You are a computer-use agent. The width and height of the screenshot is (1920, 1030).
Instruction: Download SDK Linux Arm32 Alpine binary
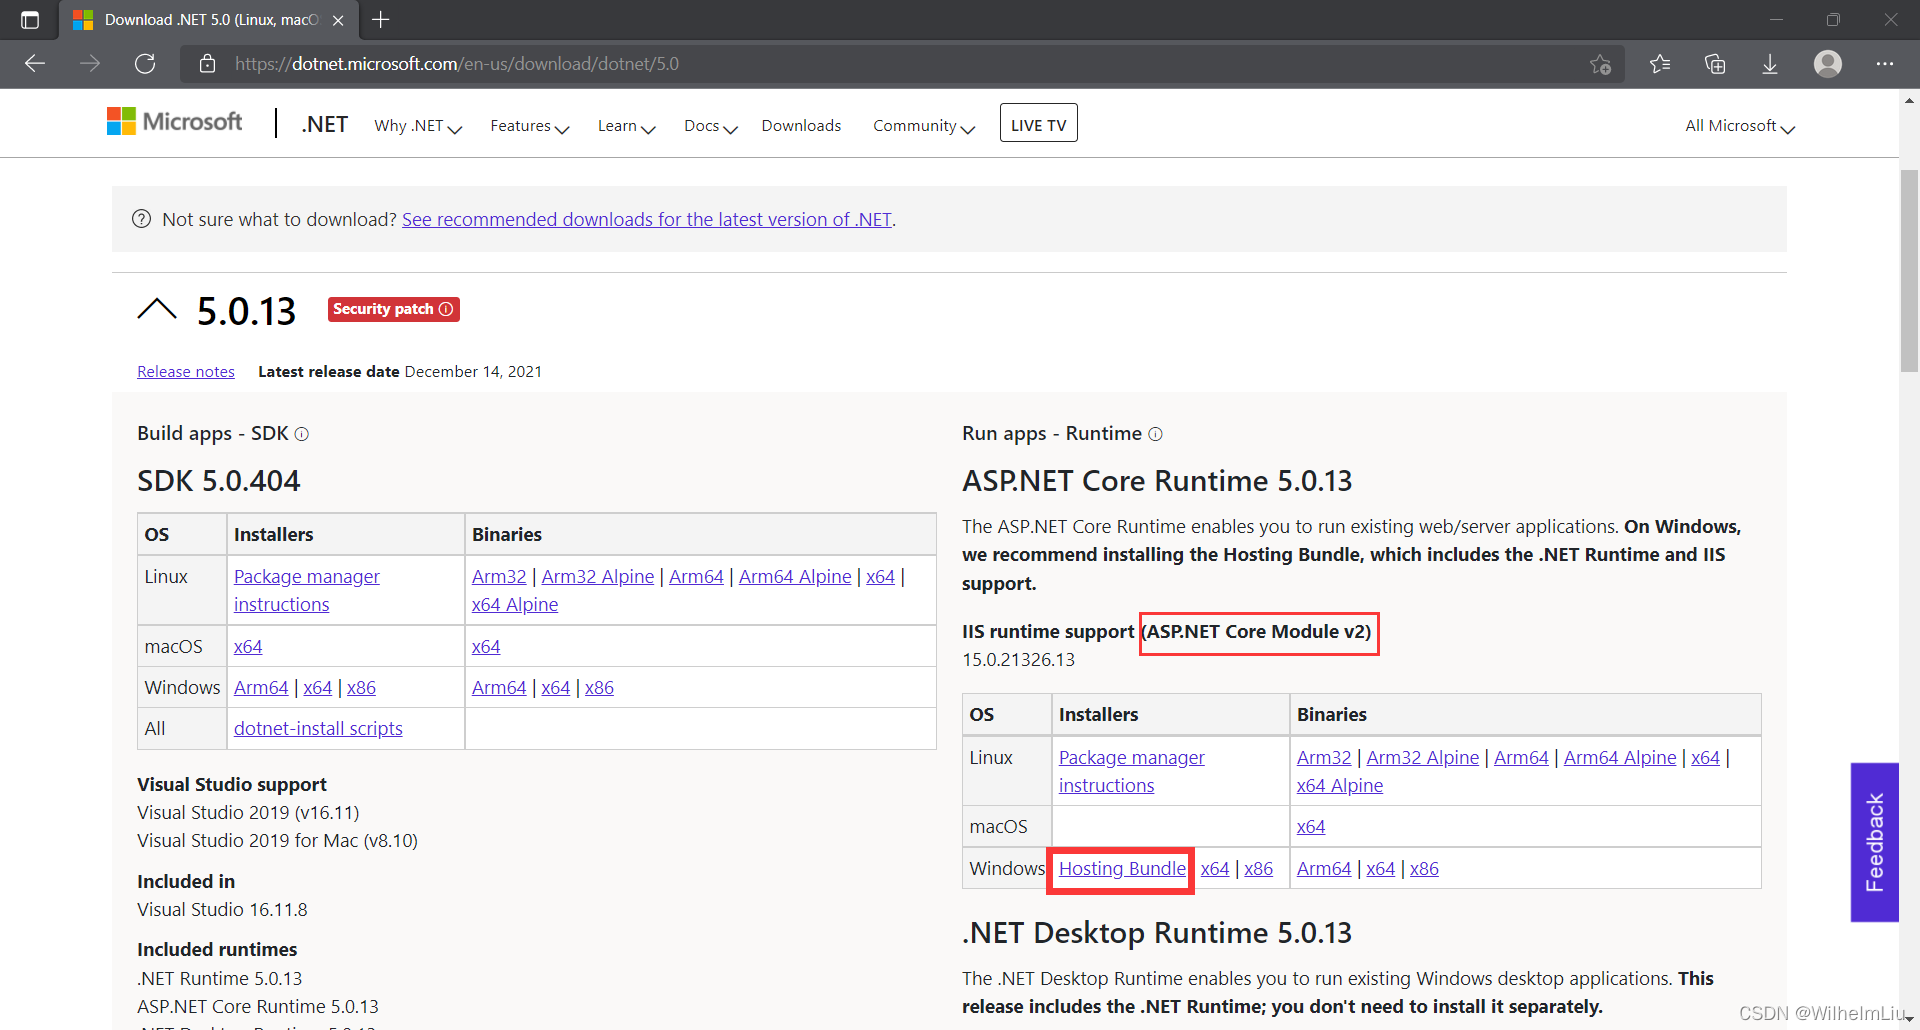point(598,577)
